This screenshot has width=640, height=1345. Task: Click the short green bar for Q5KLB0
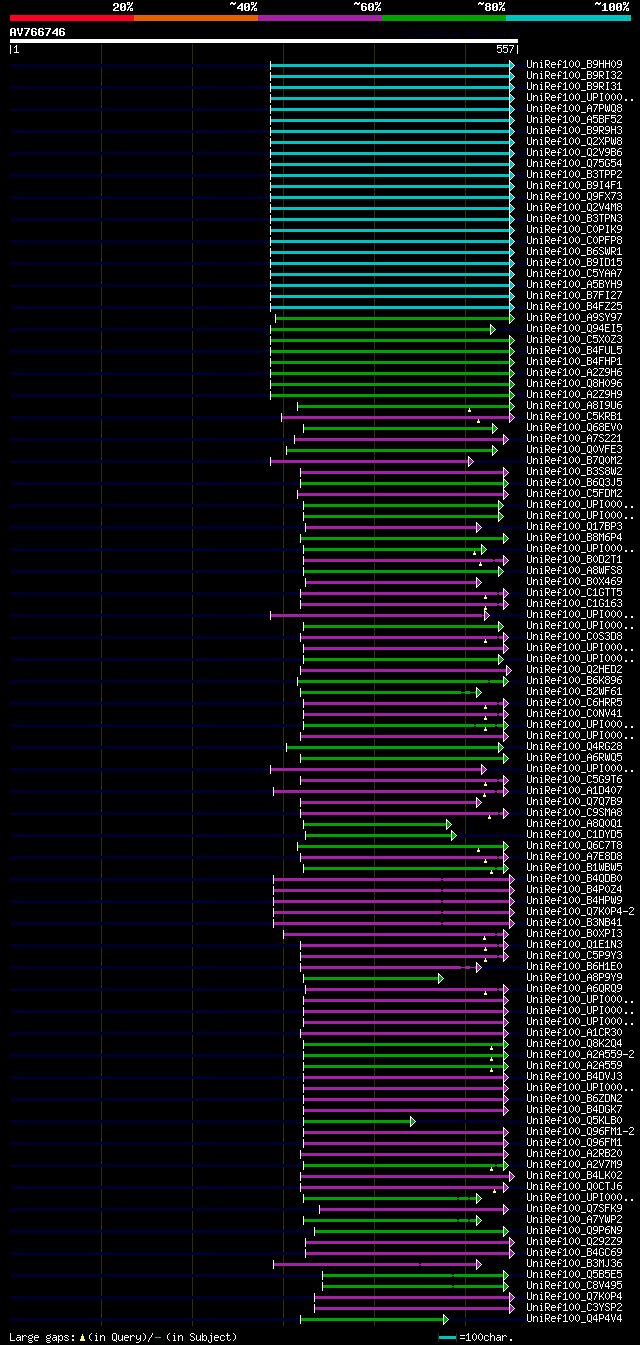[x=360, y=1121]
